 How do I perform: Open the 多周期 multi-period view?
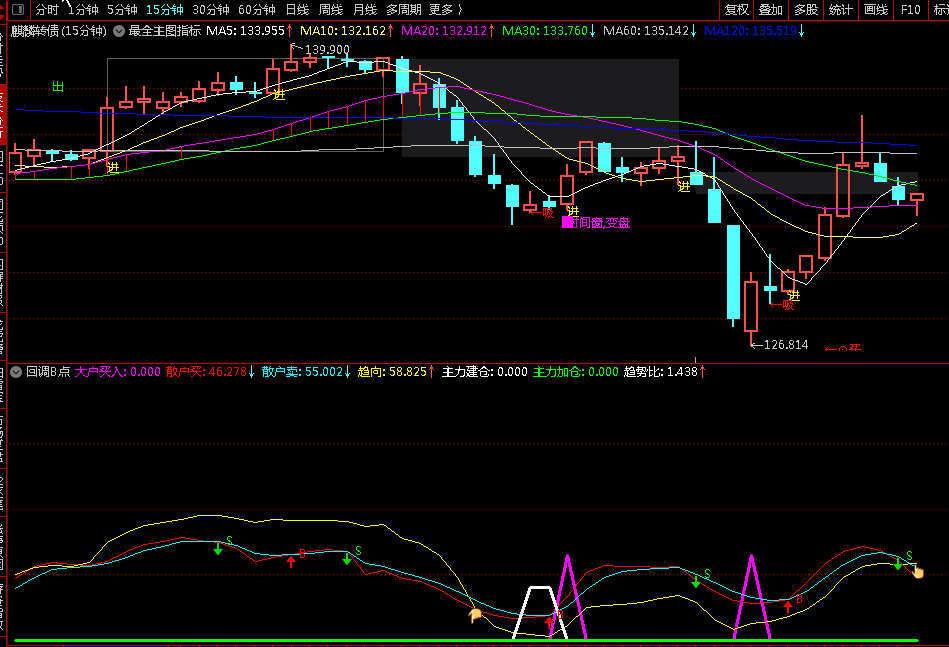pos(404,10)
